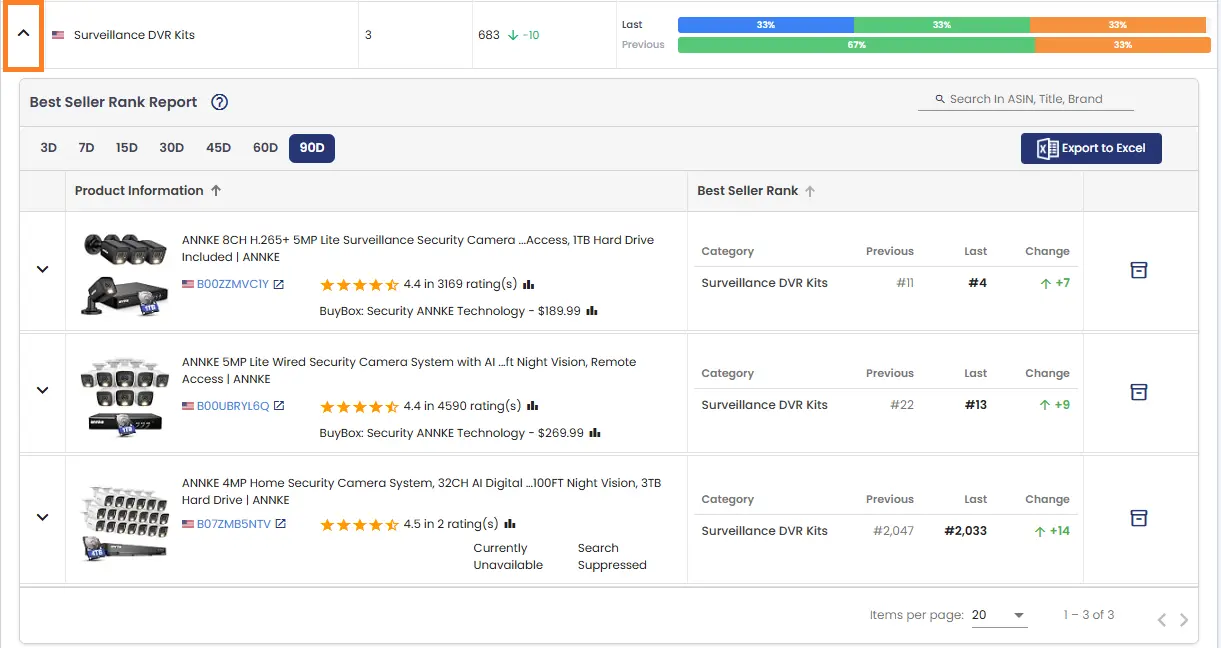
Task: Select the 60D time range tab
Action: coord(265,148)
